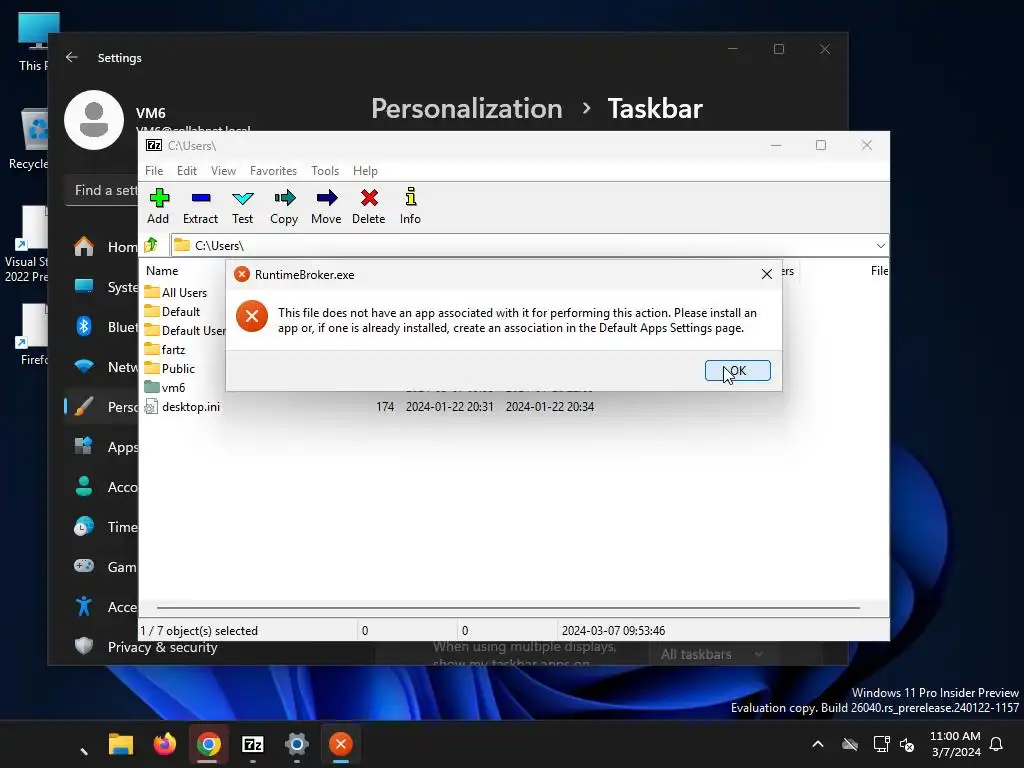The width and height of the screenshot is (1024, 768).
Task: Click the Extract toolbar icon
Action: (x=200, y=206)
